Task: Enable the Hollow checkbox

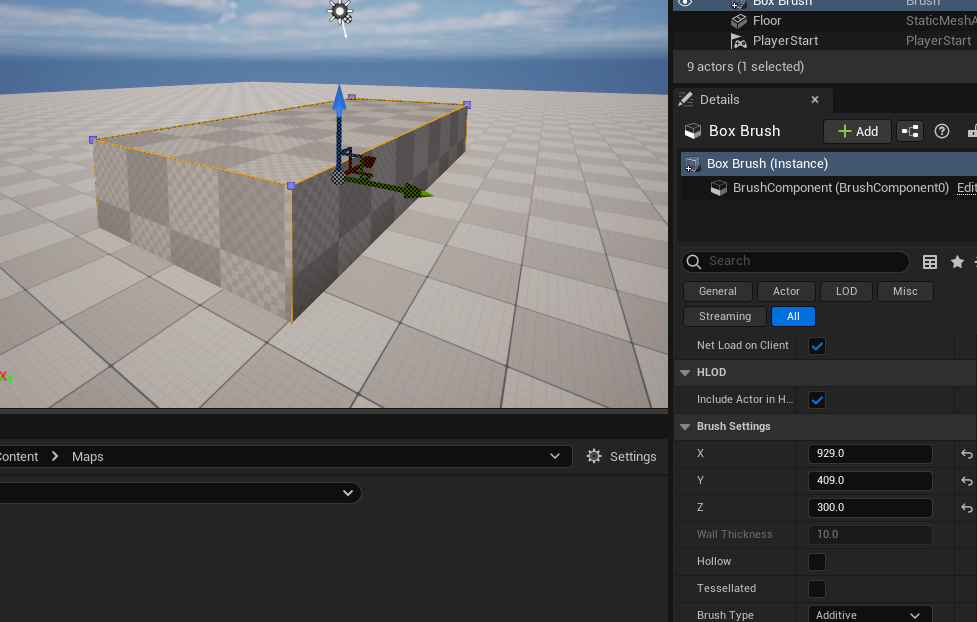Action: (x=816, y=562)
